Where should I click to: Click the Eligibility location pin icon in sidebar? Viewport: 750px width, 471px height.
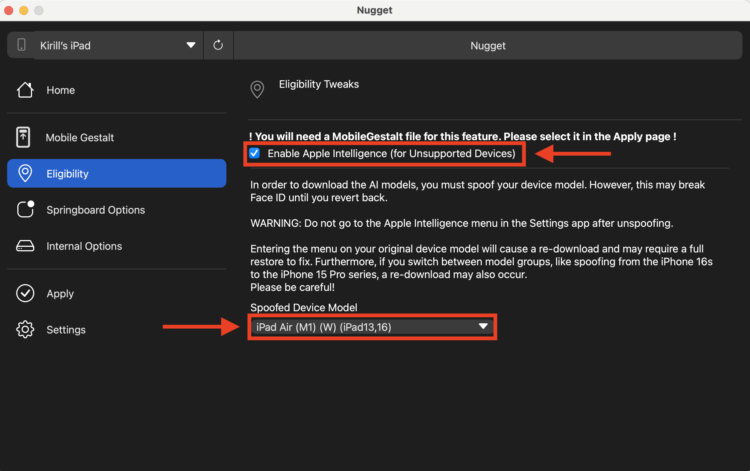tap(25, 174)
